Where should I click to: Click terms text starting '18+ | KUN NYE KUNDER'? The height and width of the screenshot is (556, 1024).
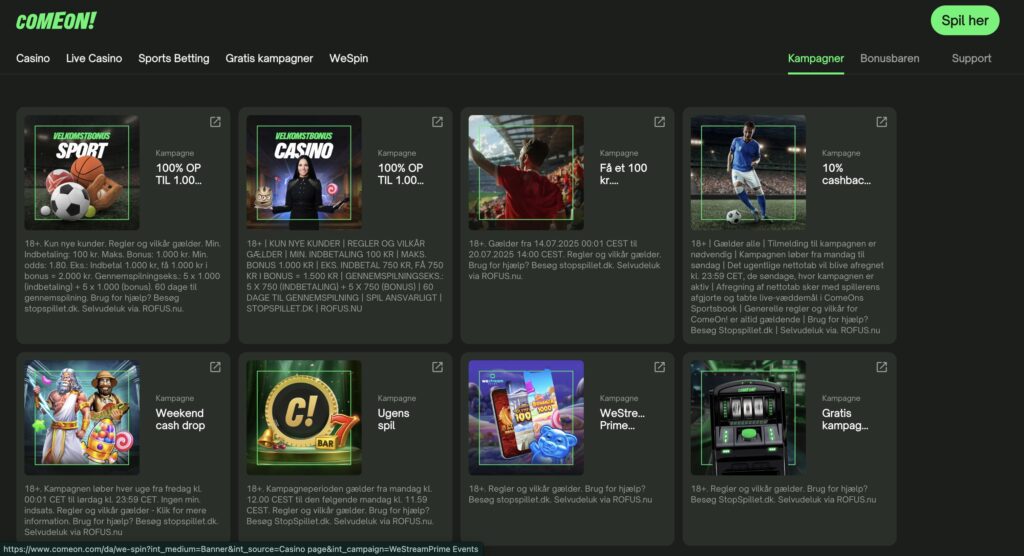345,276
